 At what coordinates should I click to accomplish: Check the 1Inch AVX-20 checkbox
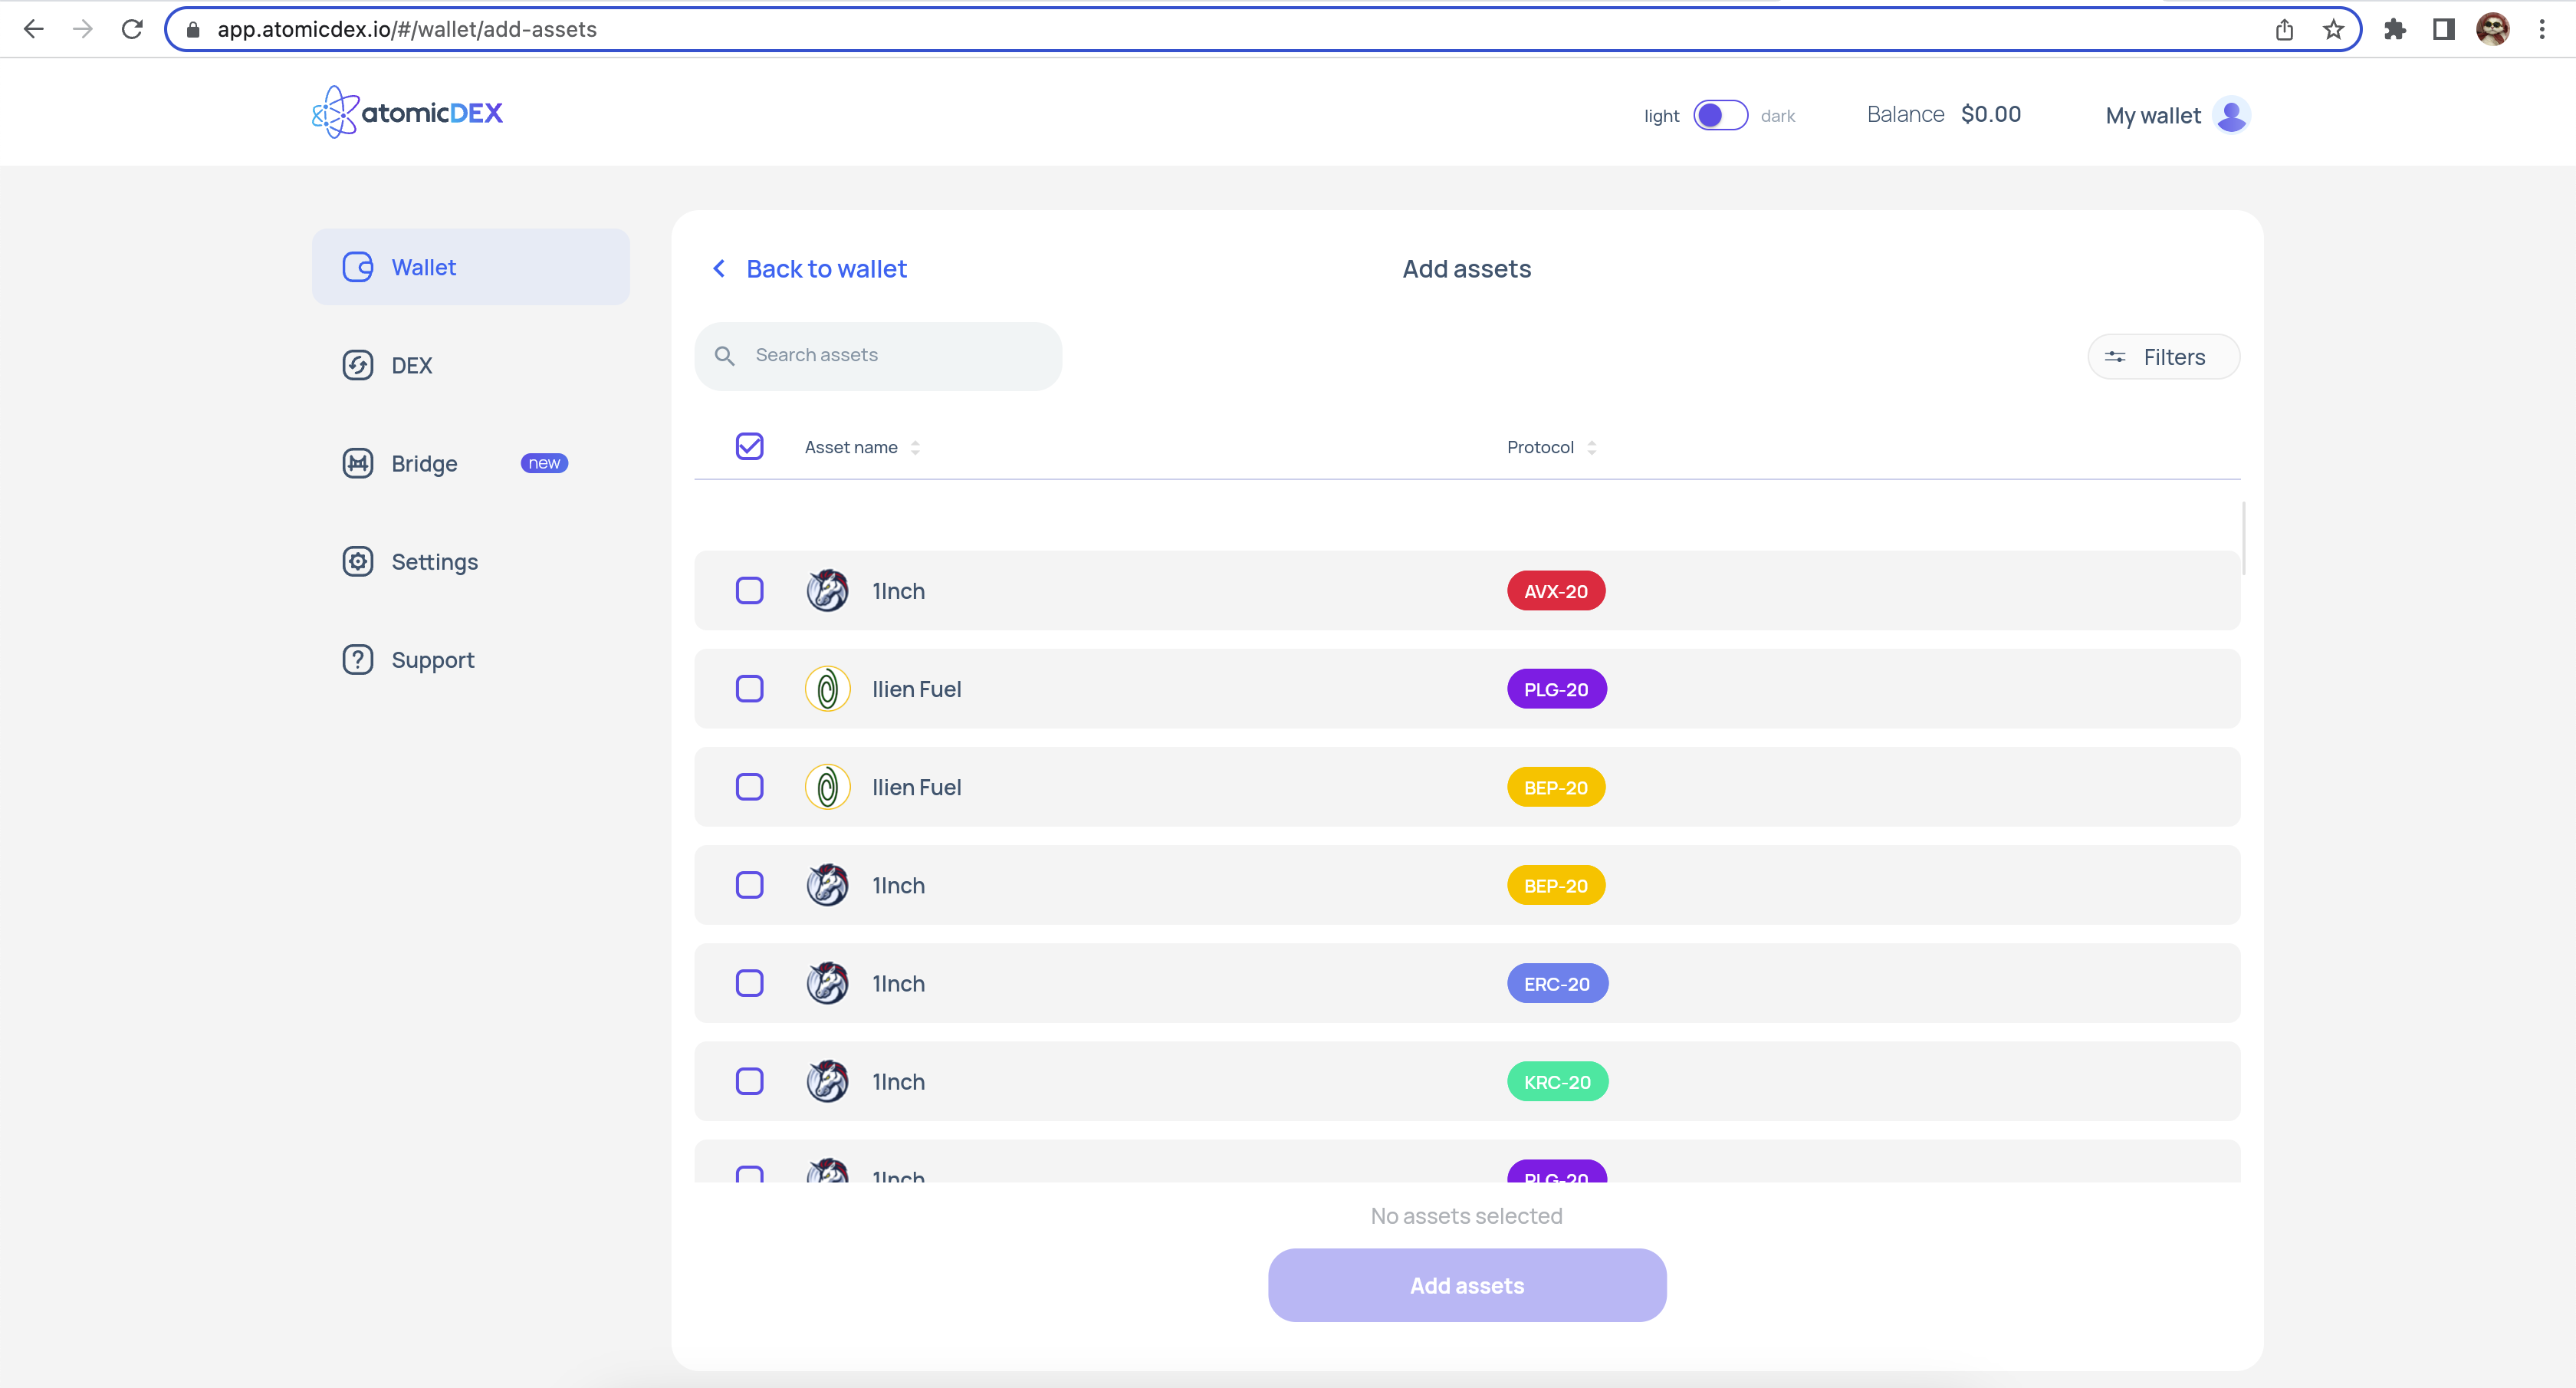tap(749, 590)
